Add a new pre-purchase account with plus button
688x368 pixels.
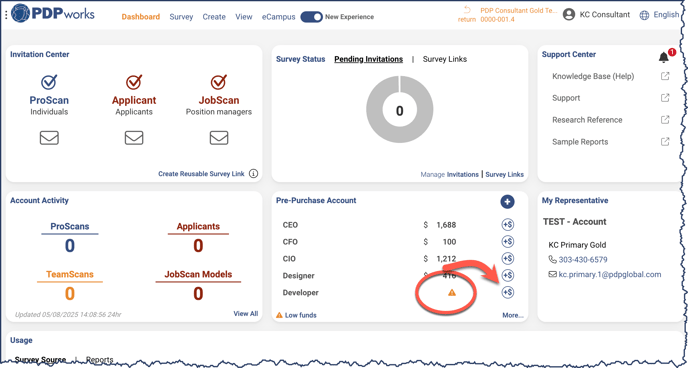[x=507, y=202]
